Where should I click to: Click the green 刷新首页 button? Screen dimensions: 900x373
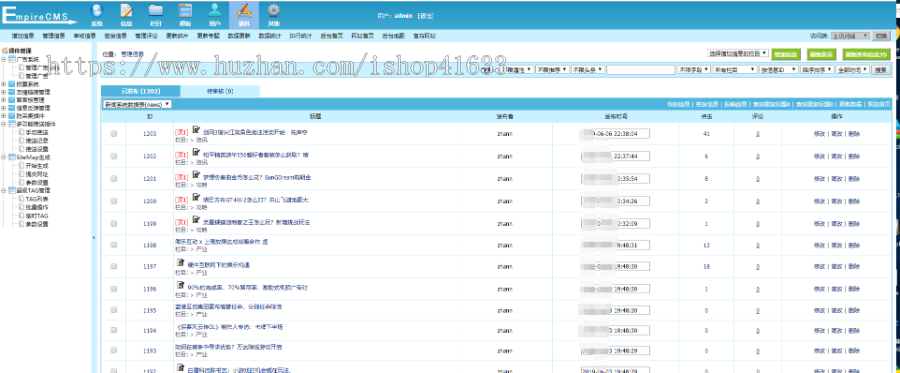(822, 54)
